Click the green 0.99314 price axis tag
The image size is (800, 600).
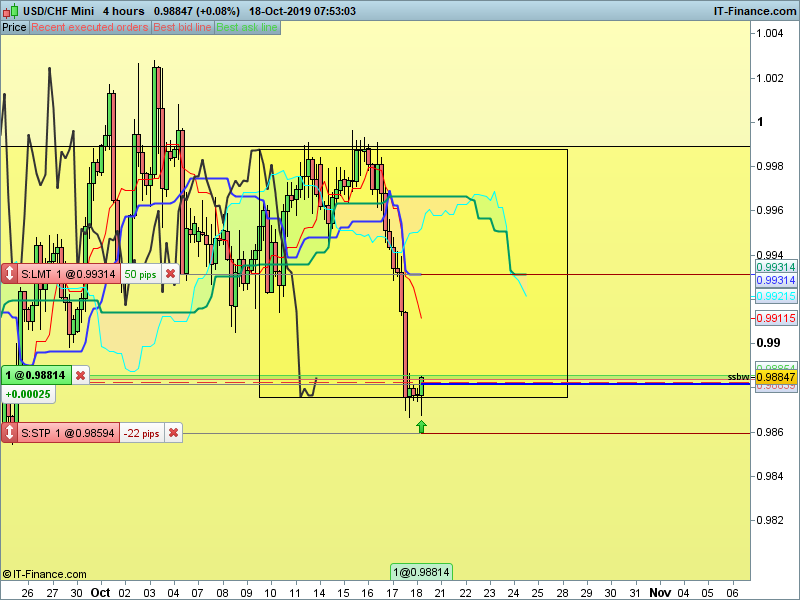point(776,267)
